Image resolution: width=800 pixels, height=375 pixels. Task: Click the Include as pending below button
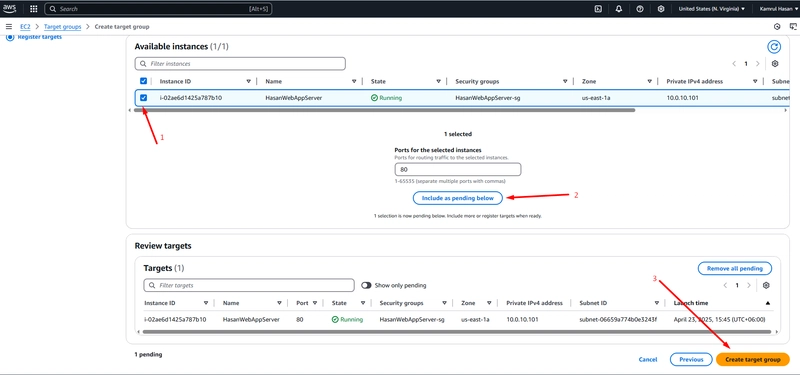click(458, 197)
